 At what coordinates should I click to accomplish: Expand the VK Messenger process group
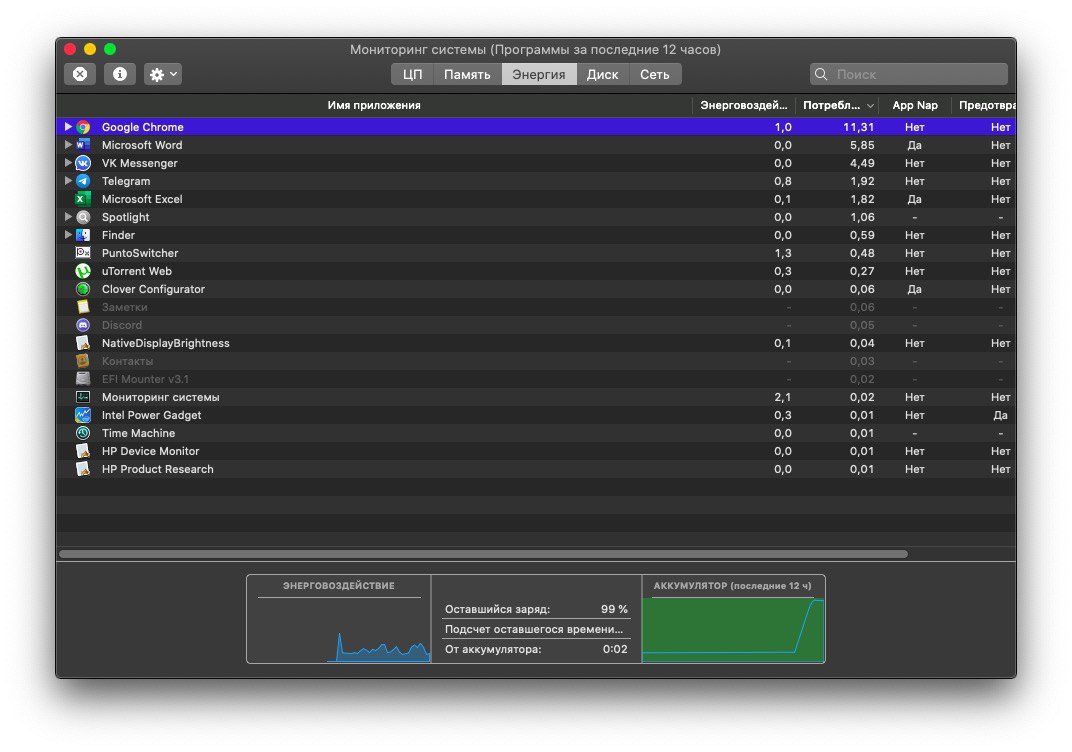[x=68, y=163]
